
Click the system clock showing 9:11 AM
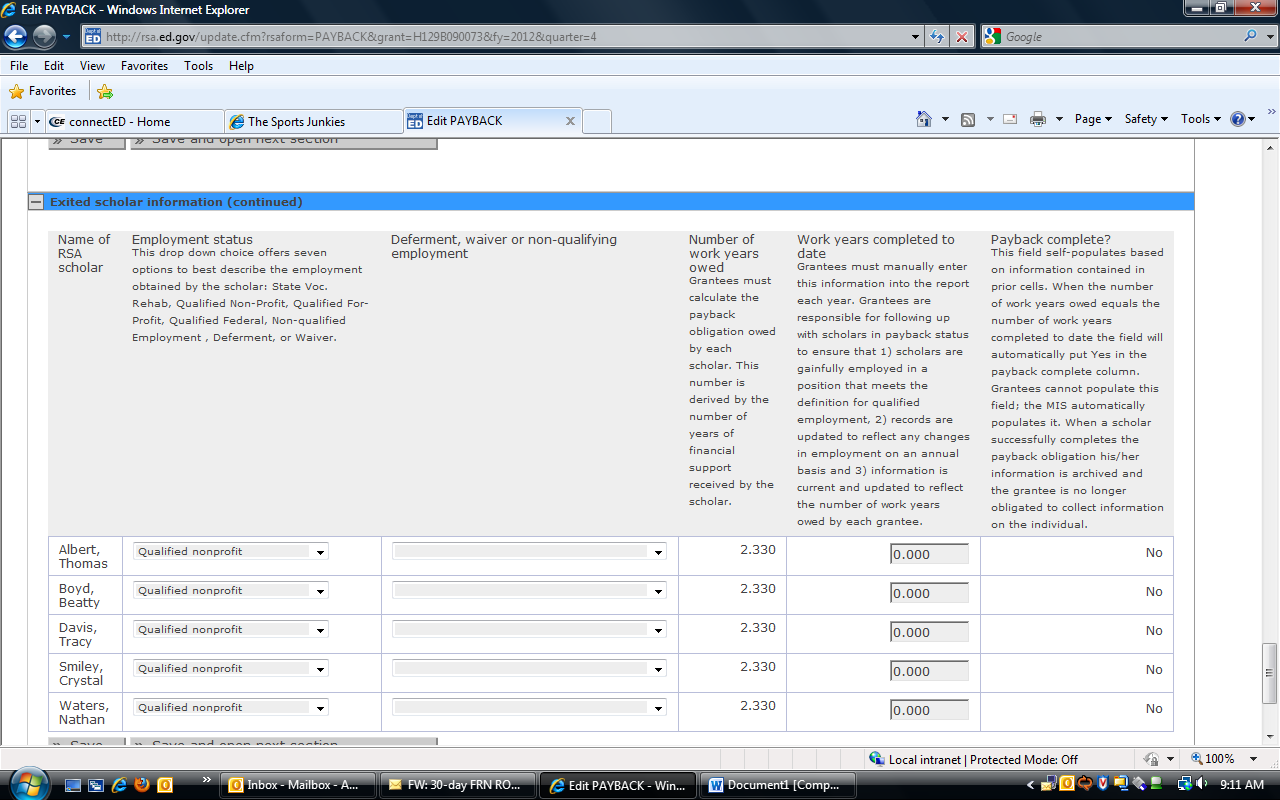(x=1242, y=785)
